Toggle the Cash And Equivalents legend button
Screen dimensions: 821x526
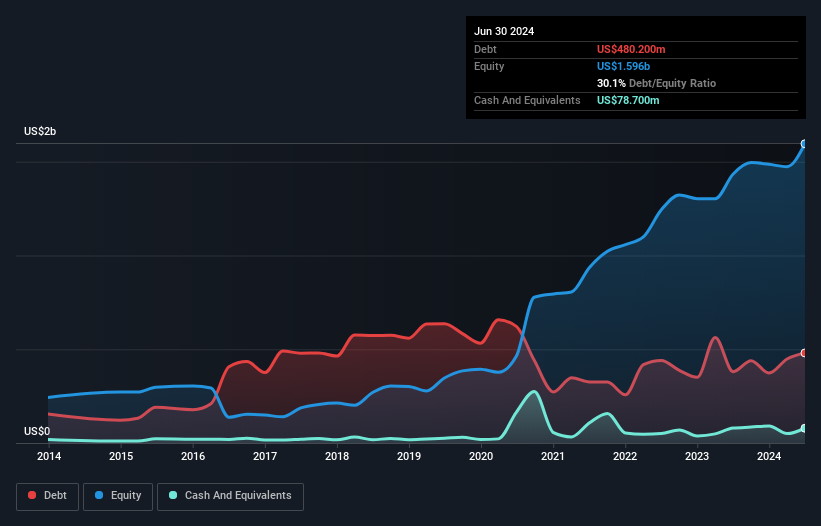pyautogui.click(x=230, y=496)
